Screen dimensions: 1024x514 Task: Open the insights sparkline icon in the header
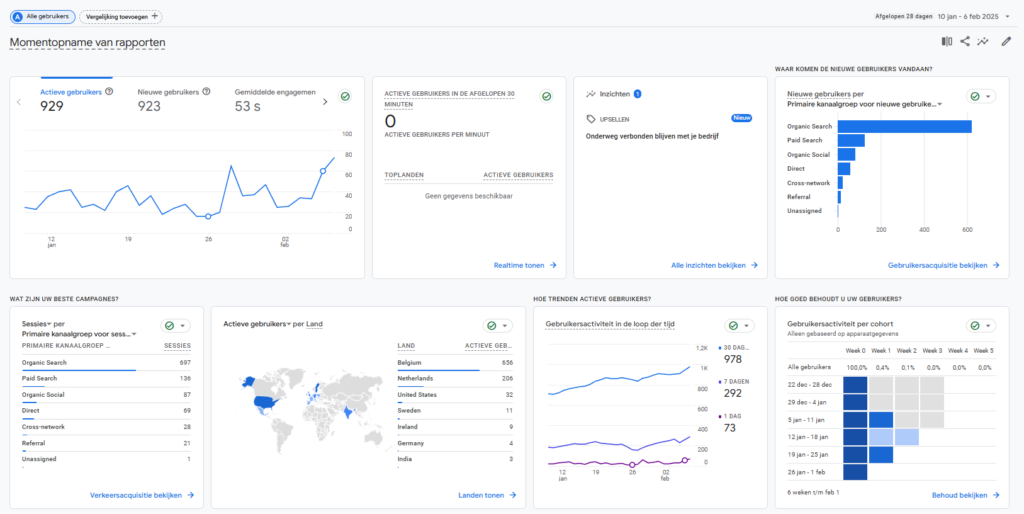[x=984, y=41]
